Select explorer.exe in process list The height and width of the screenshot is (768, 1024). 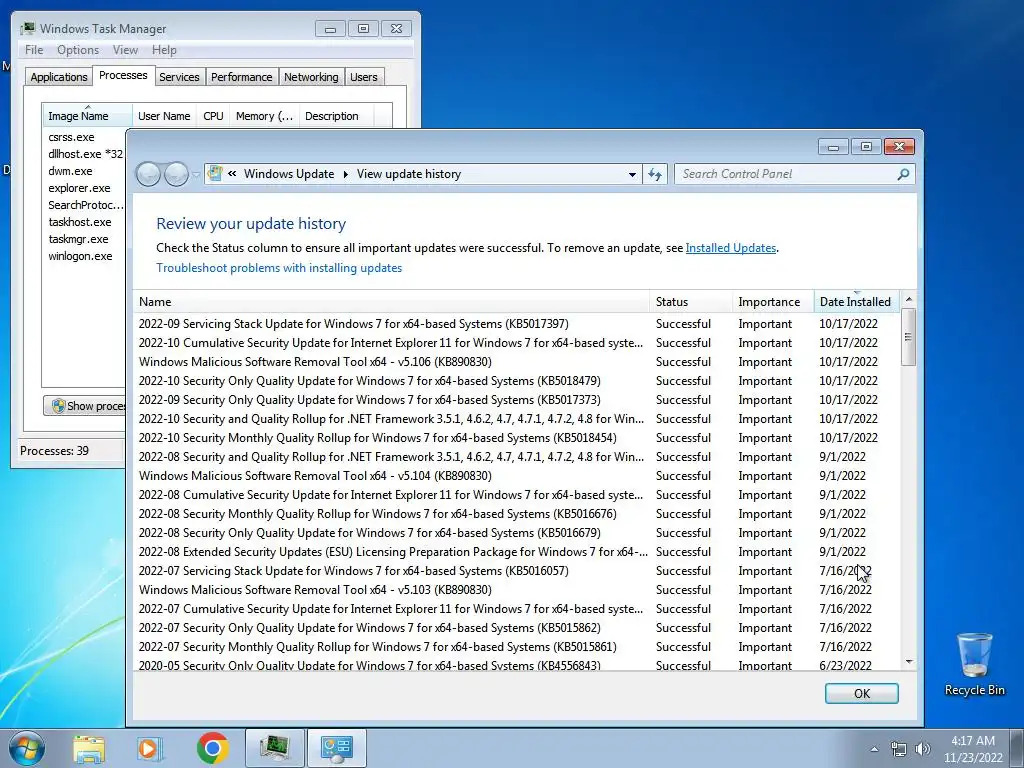tap(79, 188)
